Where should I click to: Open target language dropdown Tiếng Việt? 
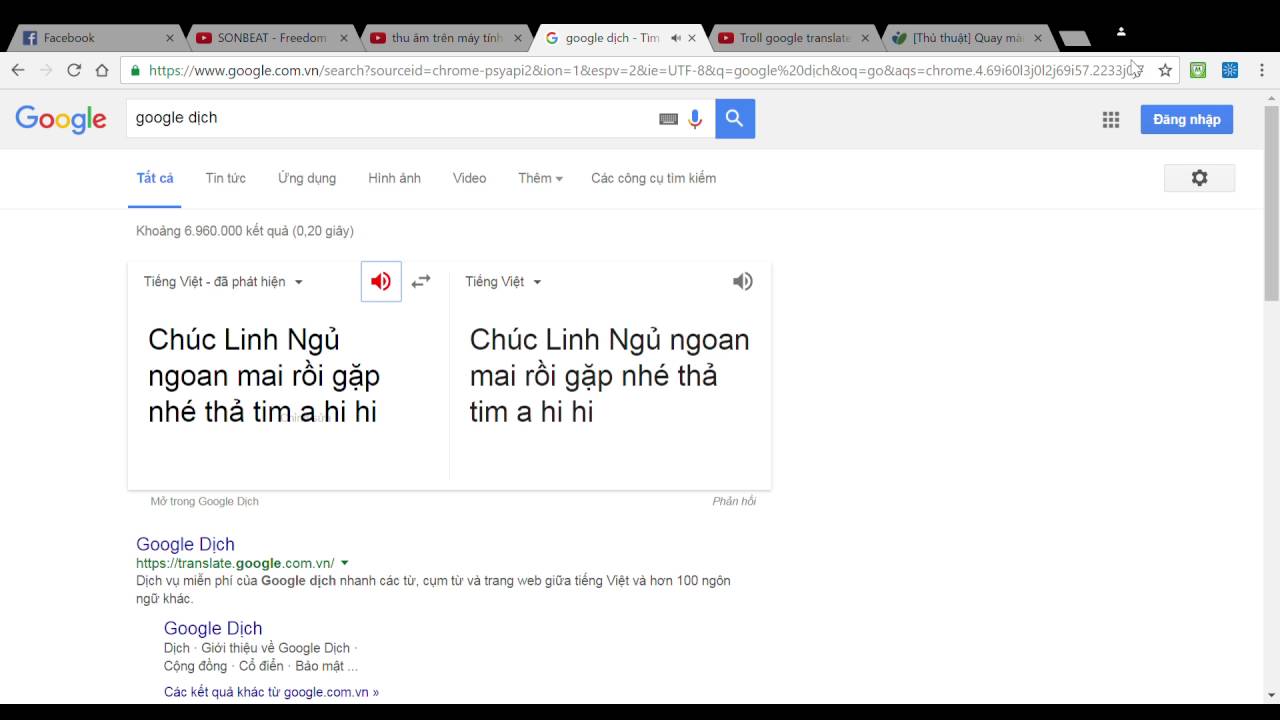pyautogui.click(x=503, y=282)
